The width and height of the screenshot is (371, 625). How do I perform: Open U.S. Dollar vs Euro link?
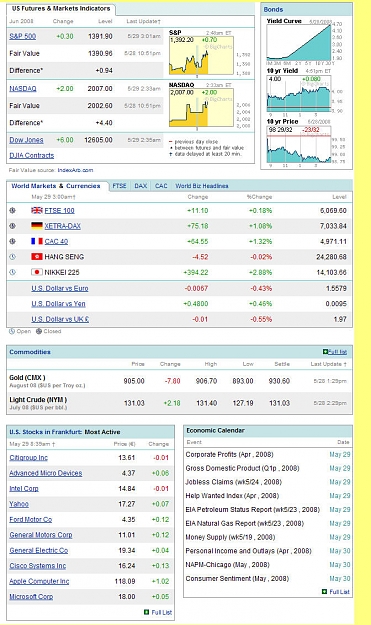point(60,288)
